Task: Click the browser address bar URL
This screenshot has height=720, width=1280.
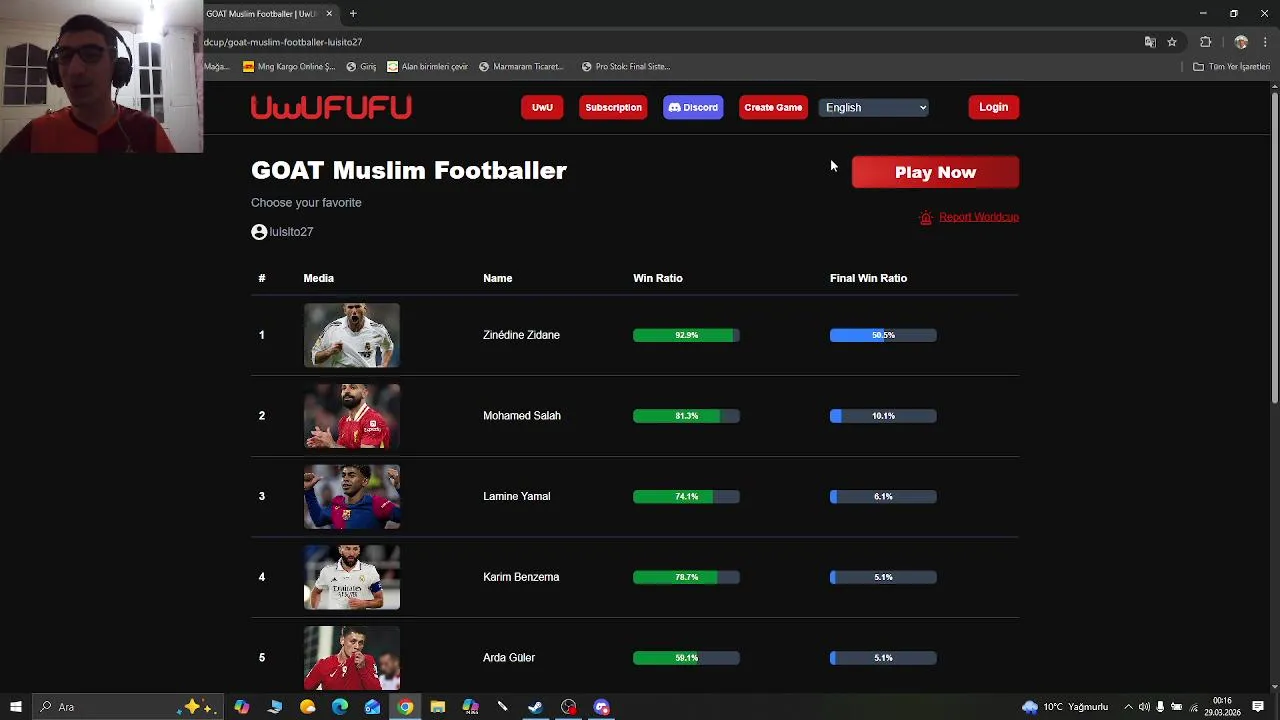Action: pyautogui.click(x=283, y=42)
